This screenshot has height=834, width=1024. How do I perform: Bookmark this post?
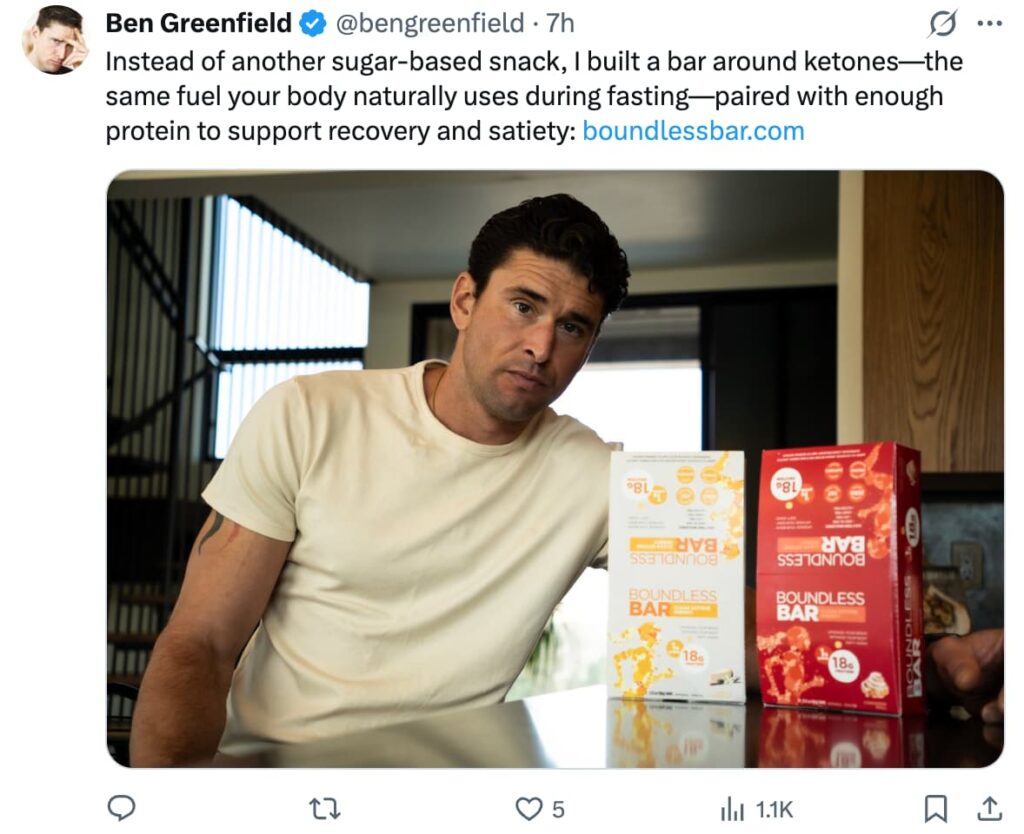tap(935, 809)
